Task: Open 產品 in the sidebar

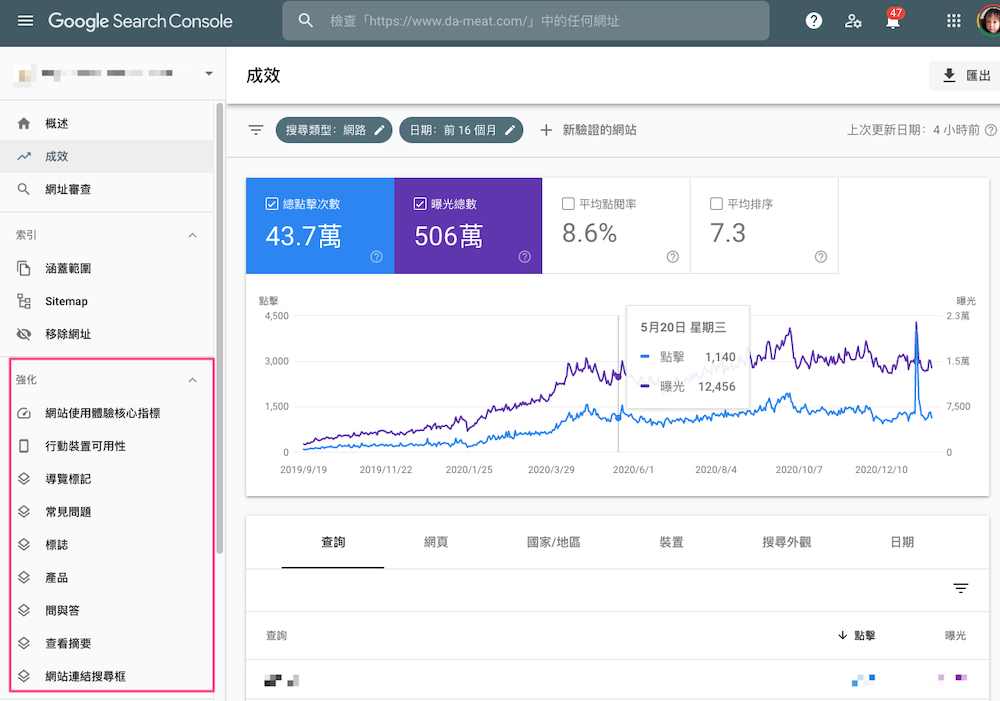Action: click(x=107, y=577)
